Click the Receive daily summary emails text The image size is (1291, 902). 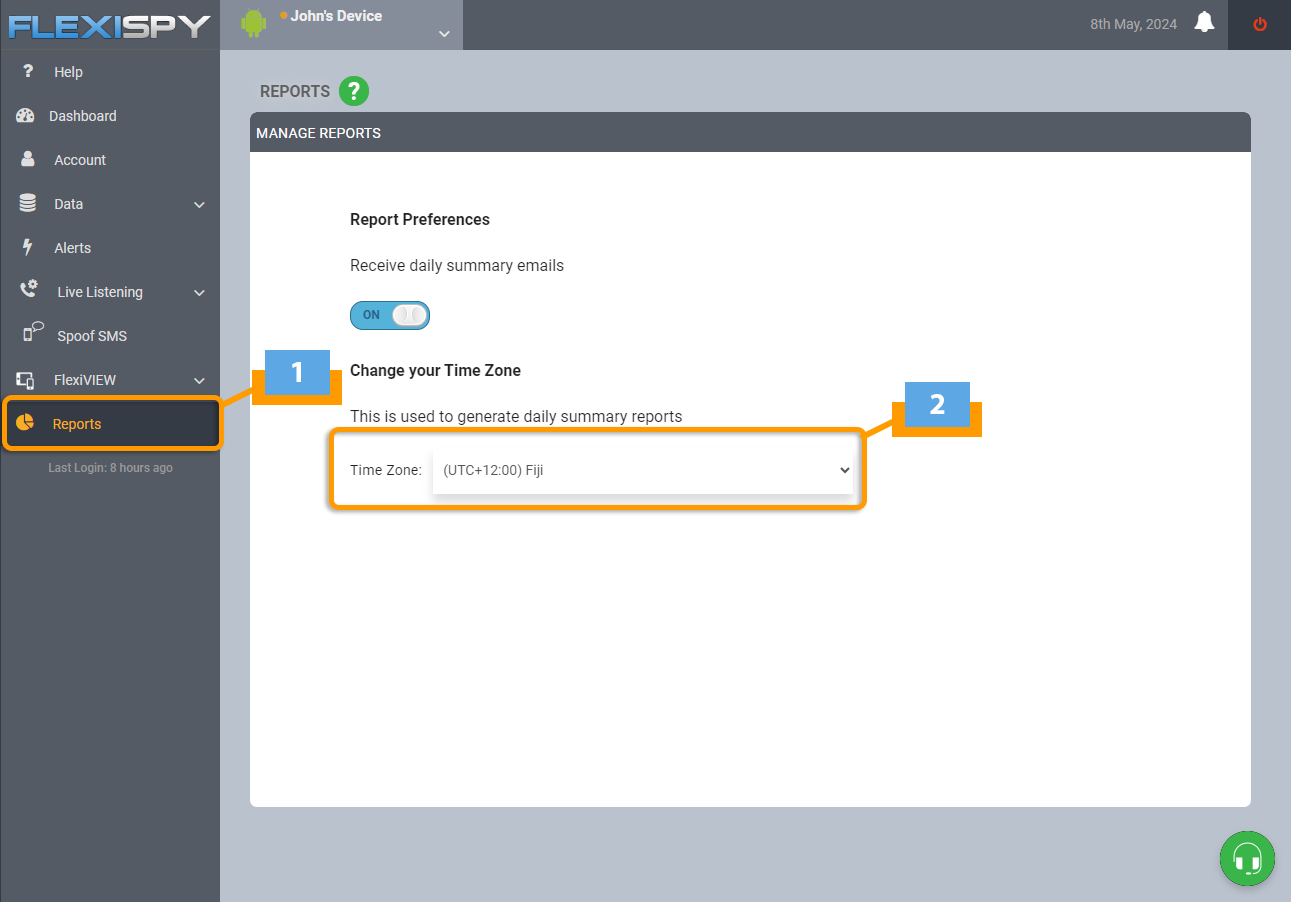[x=457, y=266]
